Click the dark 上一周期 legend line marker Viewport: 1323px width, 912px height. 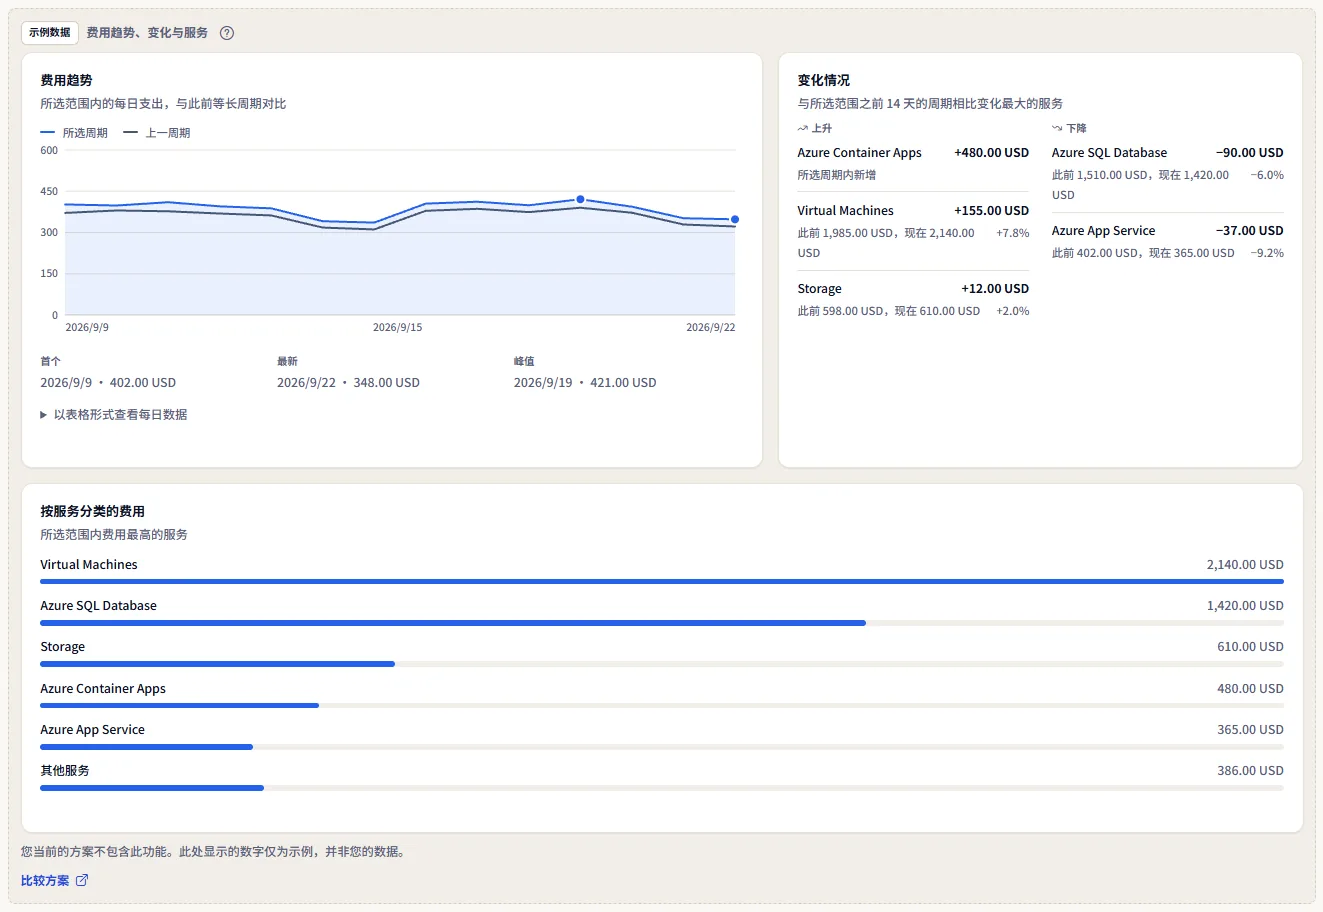tap(130, 132)
